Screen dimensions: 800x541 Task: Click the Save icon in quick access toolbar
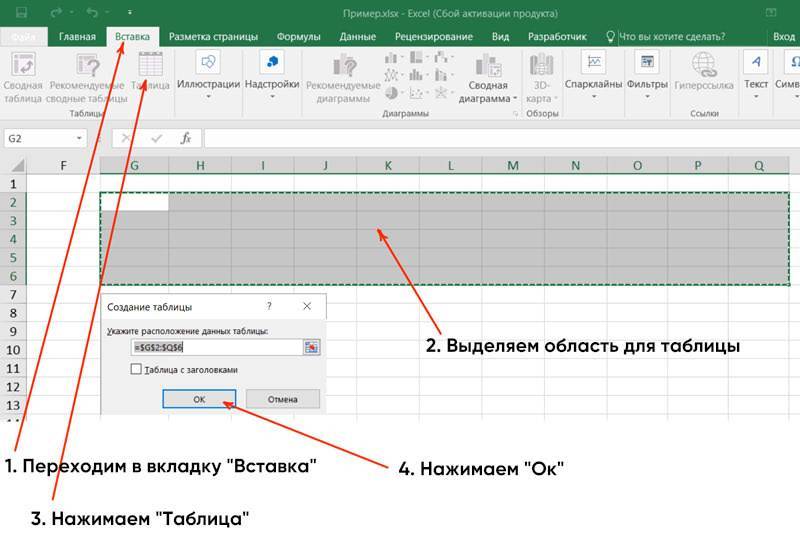21,13
